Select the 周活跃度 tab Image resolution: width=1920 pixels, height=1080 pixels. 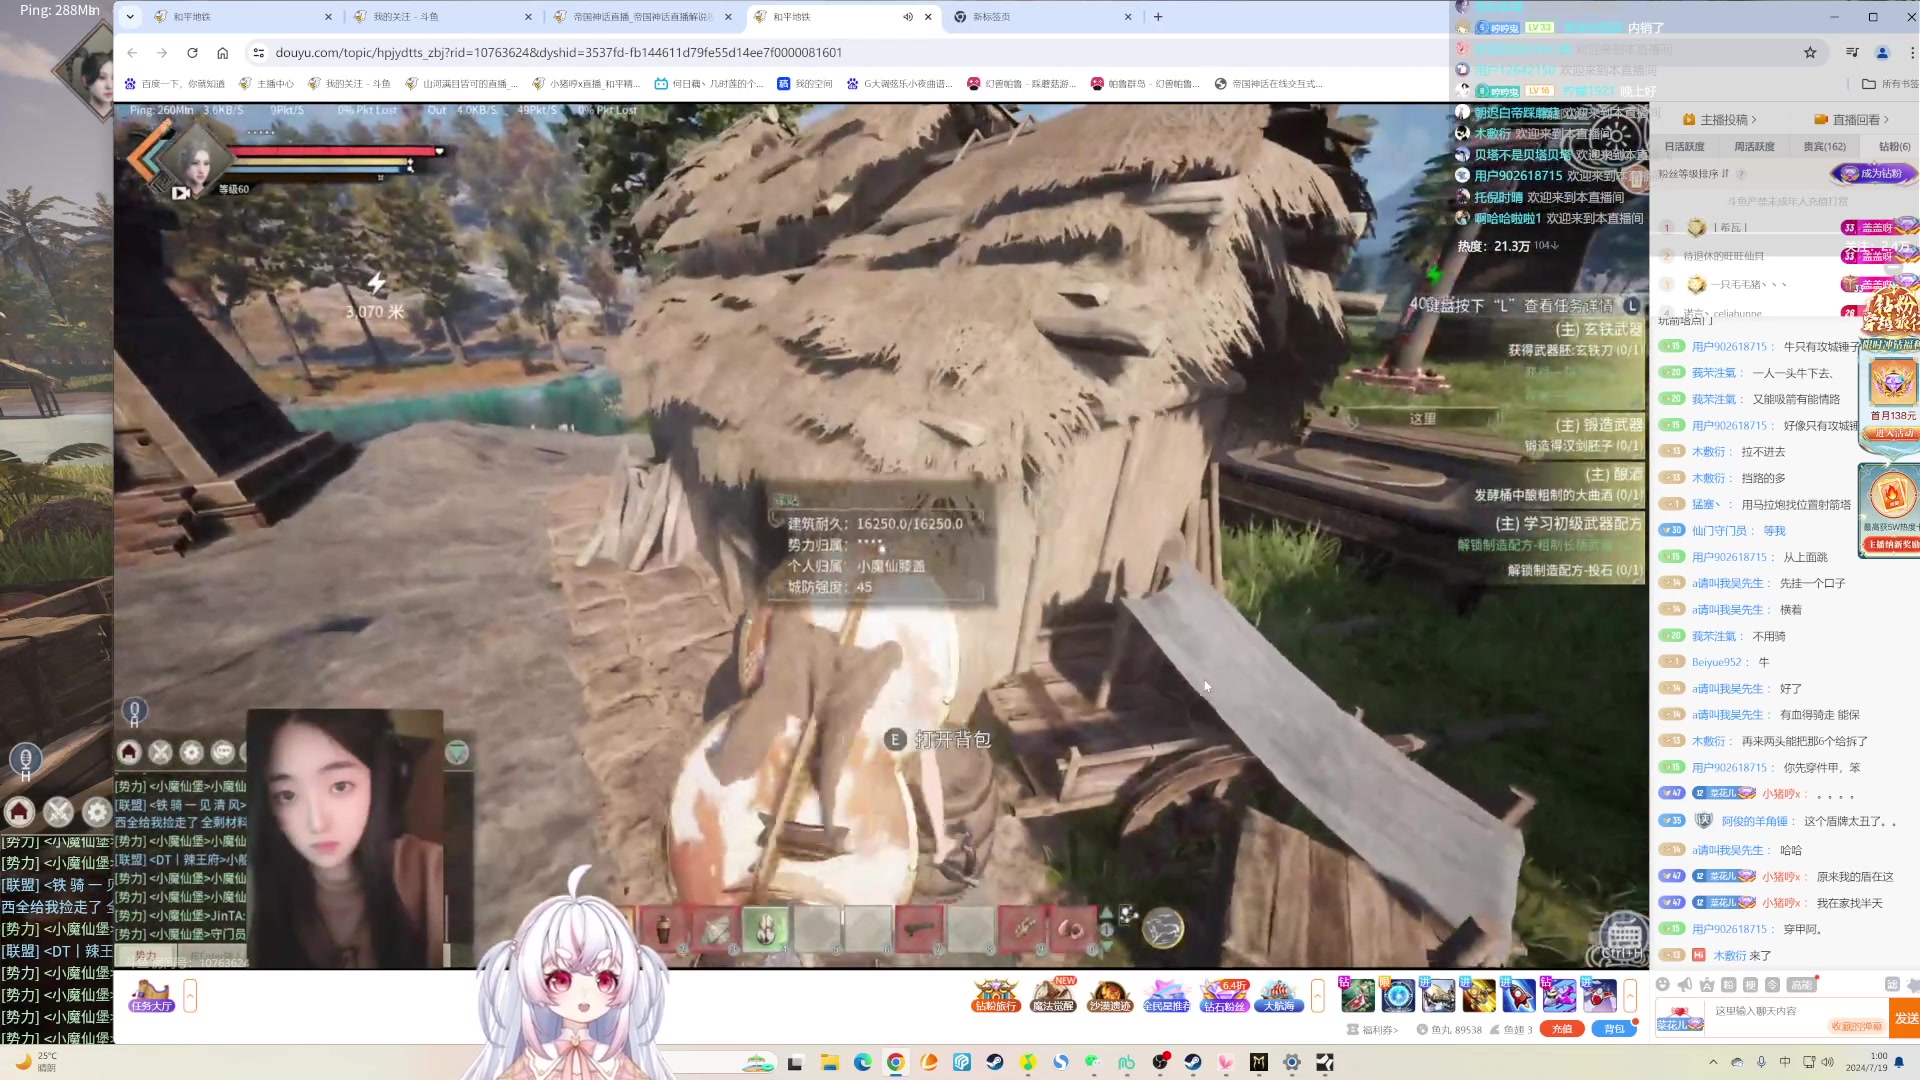pos(1755,147)
